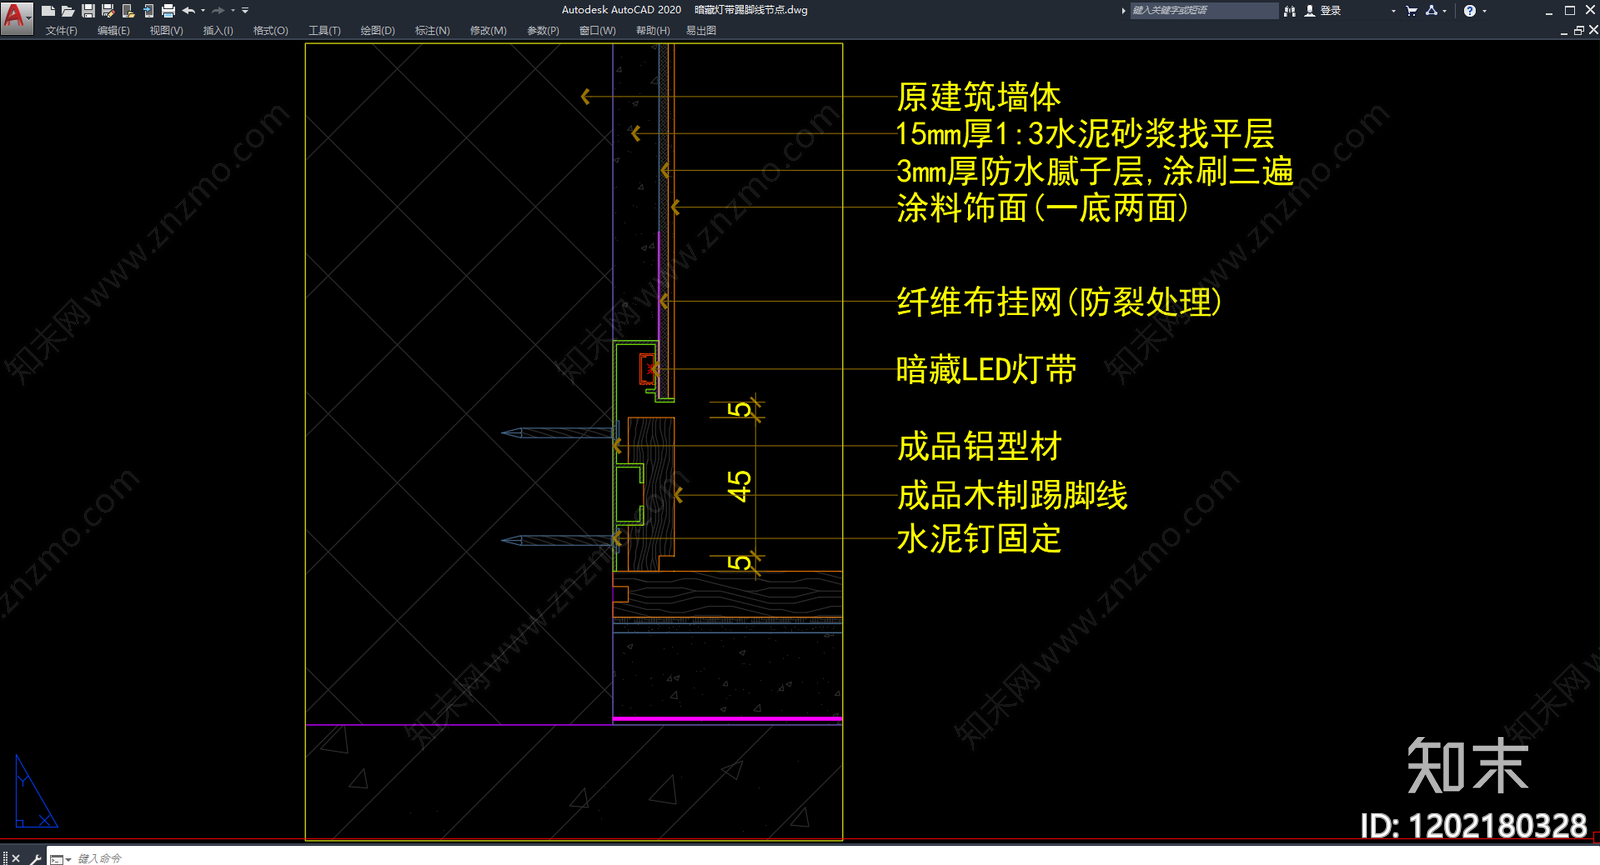The height and width of the screenshot is (865, 1600).
Task: Restore the drawing document window
Action: [x=1579, y=31]
